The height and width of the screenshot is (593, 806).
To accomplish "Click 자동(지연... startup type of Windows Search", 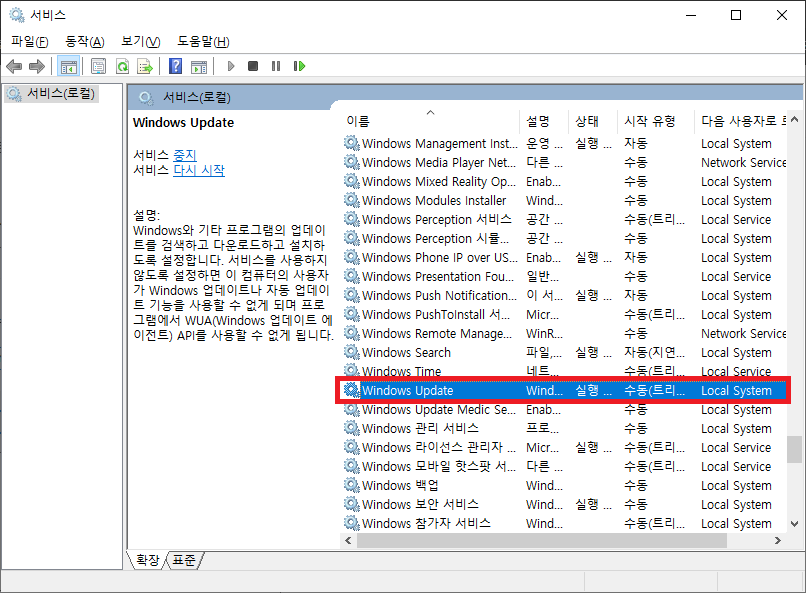I will tap(654, 352).
